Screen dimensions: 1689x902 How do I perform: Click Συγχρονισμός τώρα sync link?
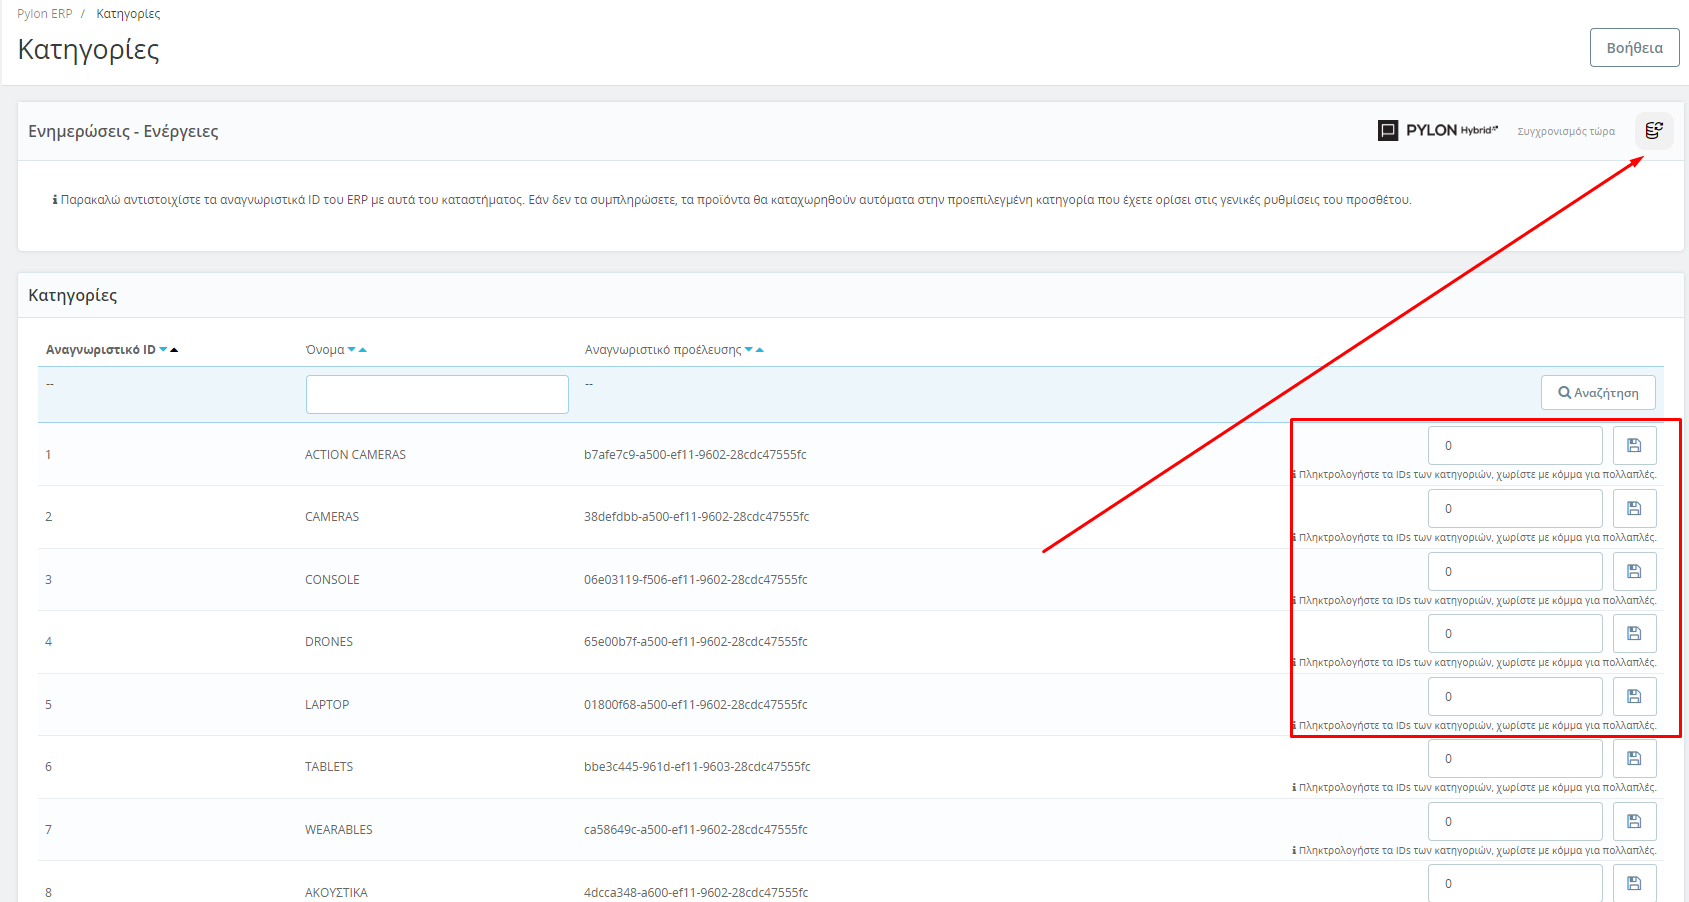pyautogui.click(x=1566, y=131)
